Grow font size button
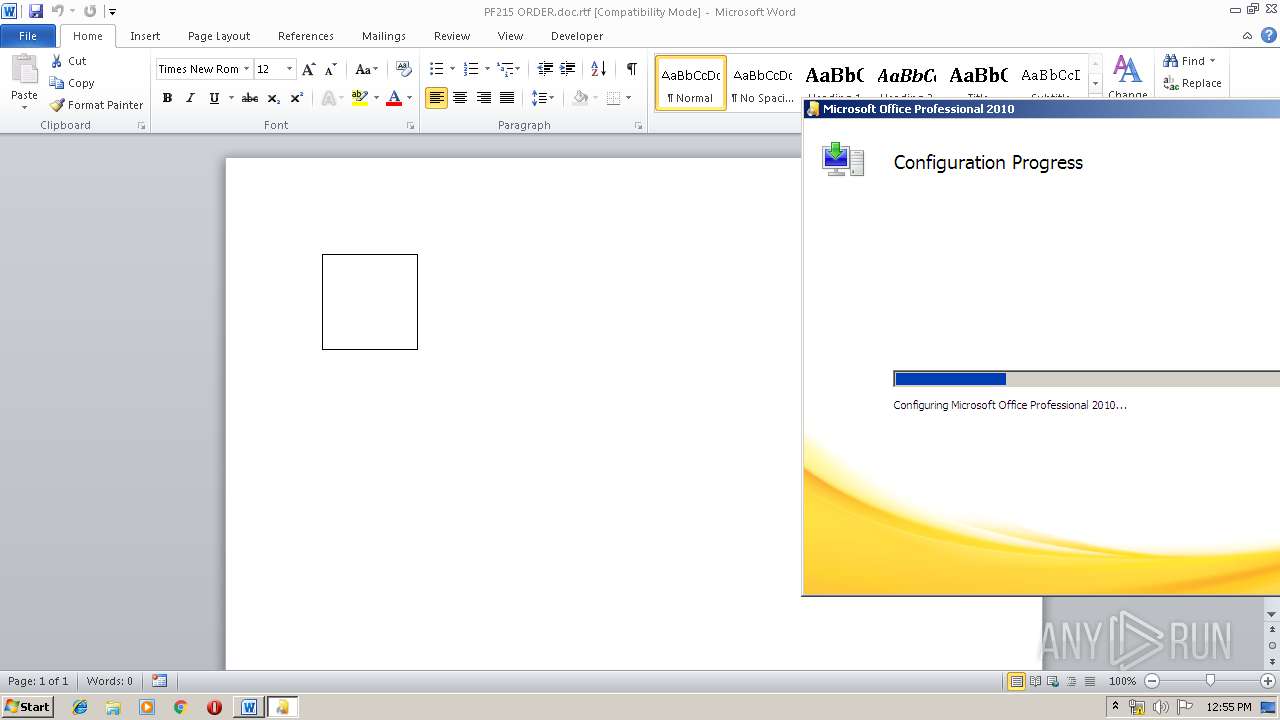Viewport: 1280px width, 720px height. coord(309,69)
